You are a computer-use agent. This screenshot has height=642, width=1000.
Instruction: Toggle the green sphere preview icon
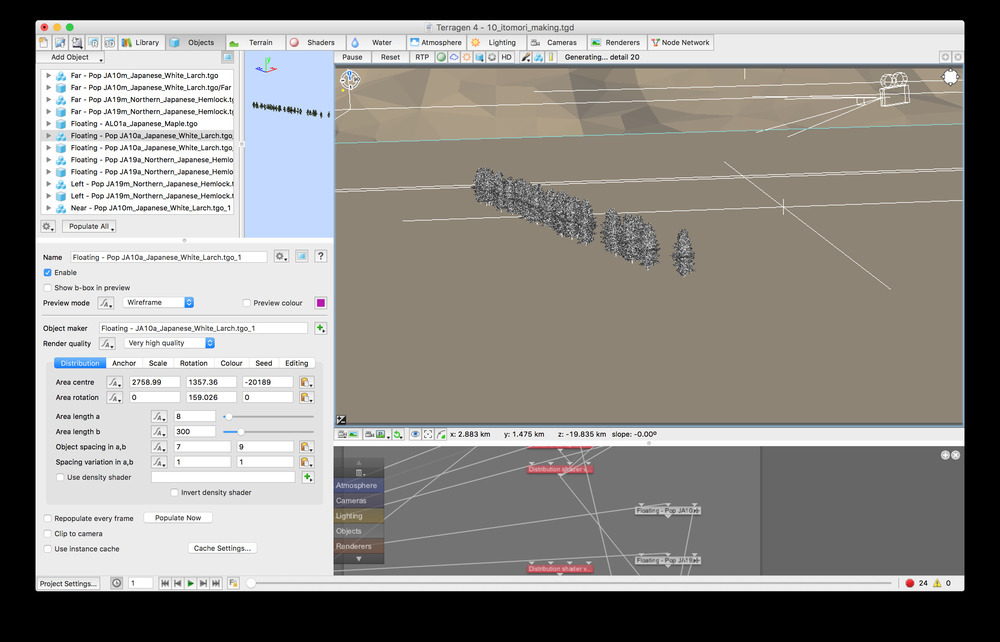441,57
